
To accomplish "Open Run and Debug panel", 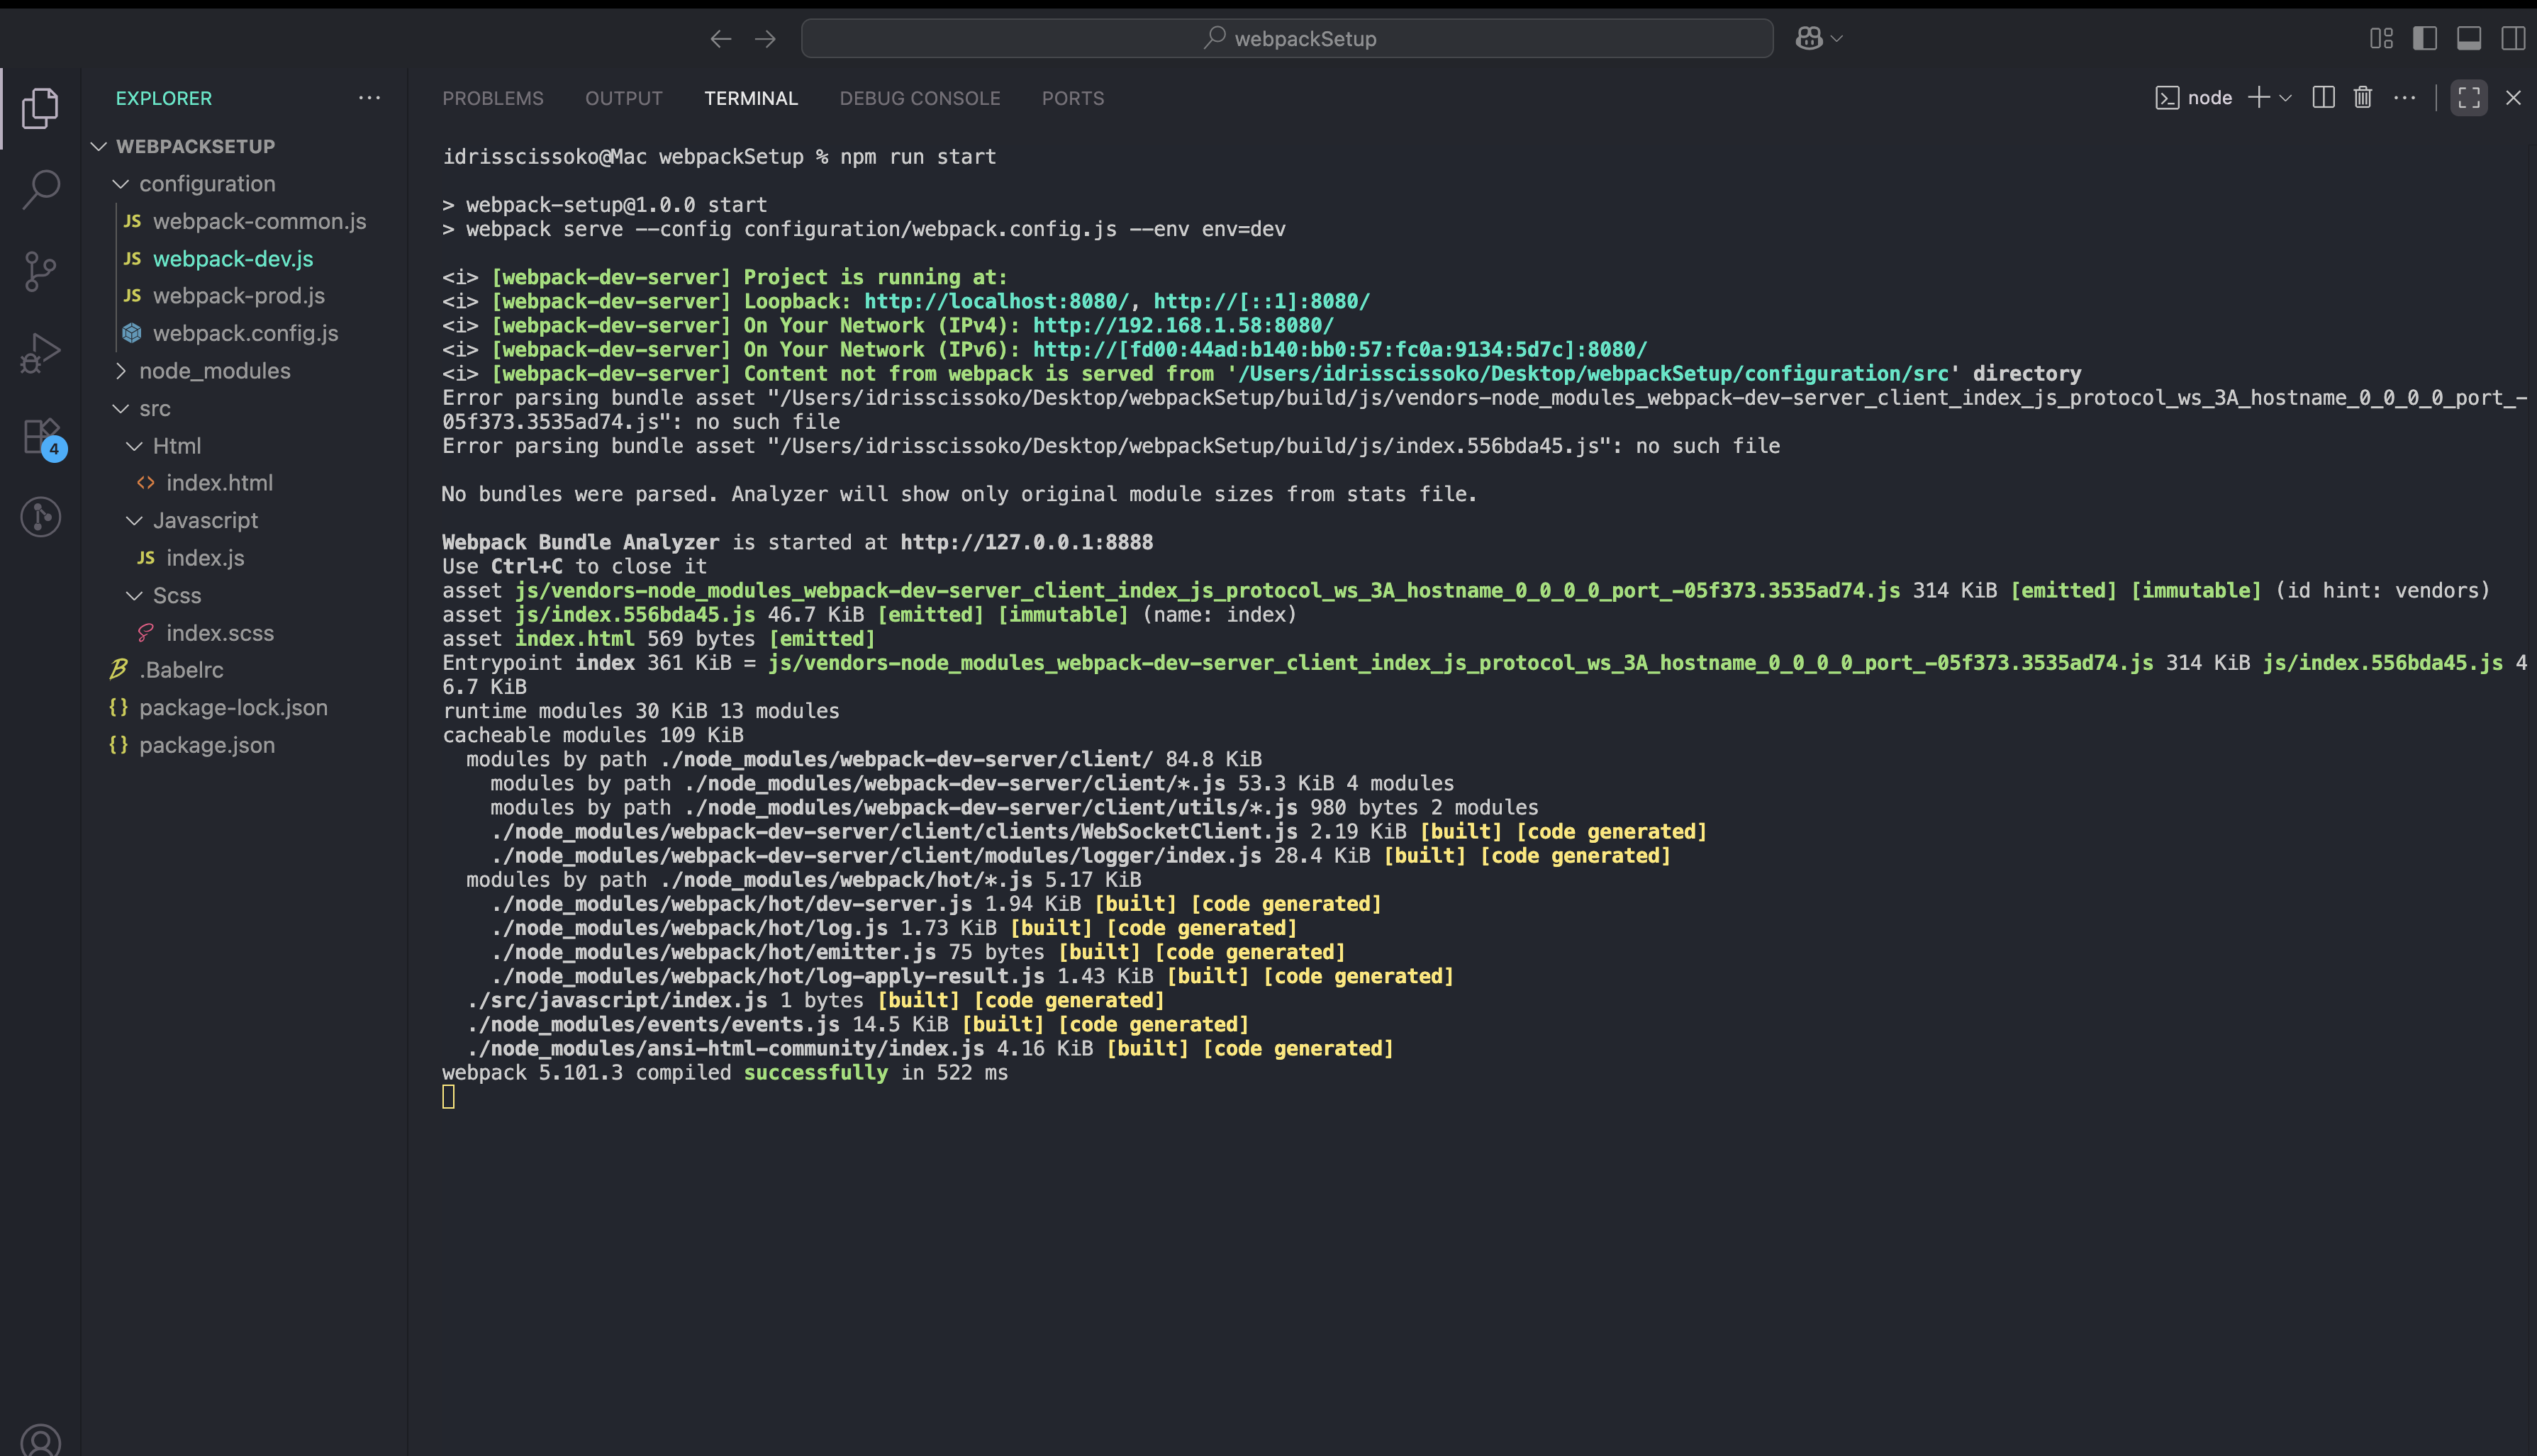I will 41,352.
